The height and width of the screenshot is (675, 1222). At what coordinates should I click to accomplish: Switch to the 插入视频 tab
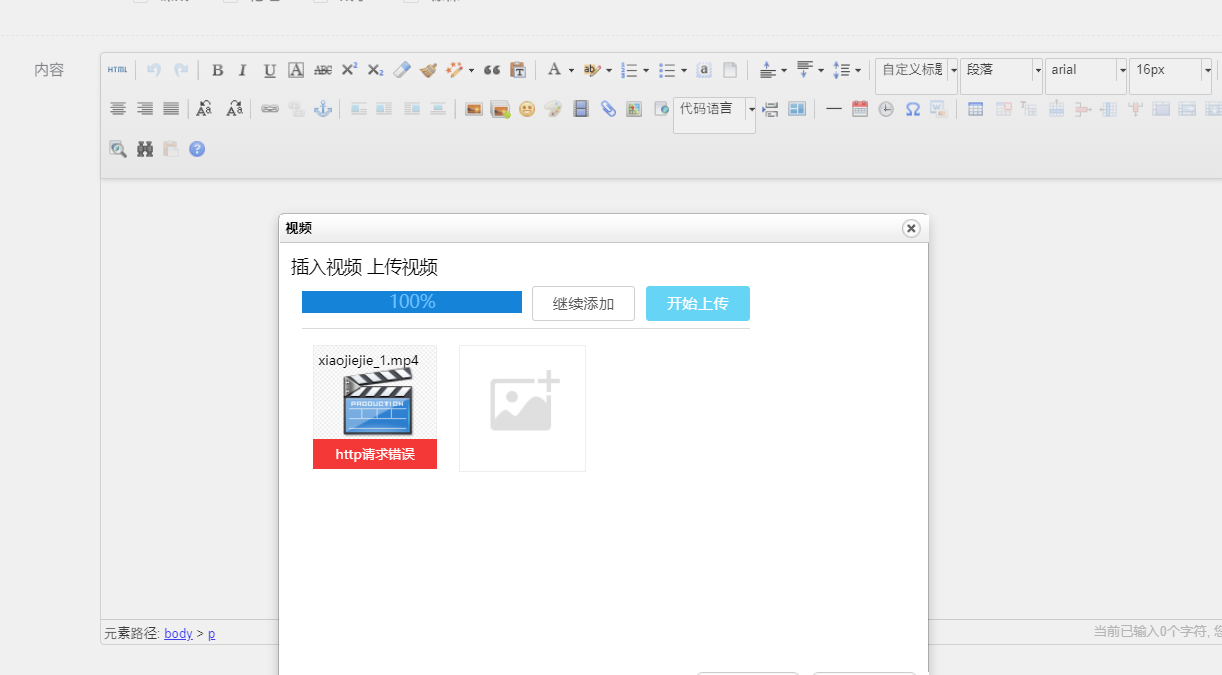(x=327, y=267)
